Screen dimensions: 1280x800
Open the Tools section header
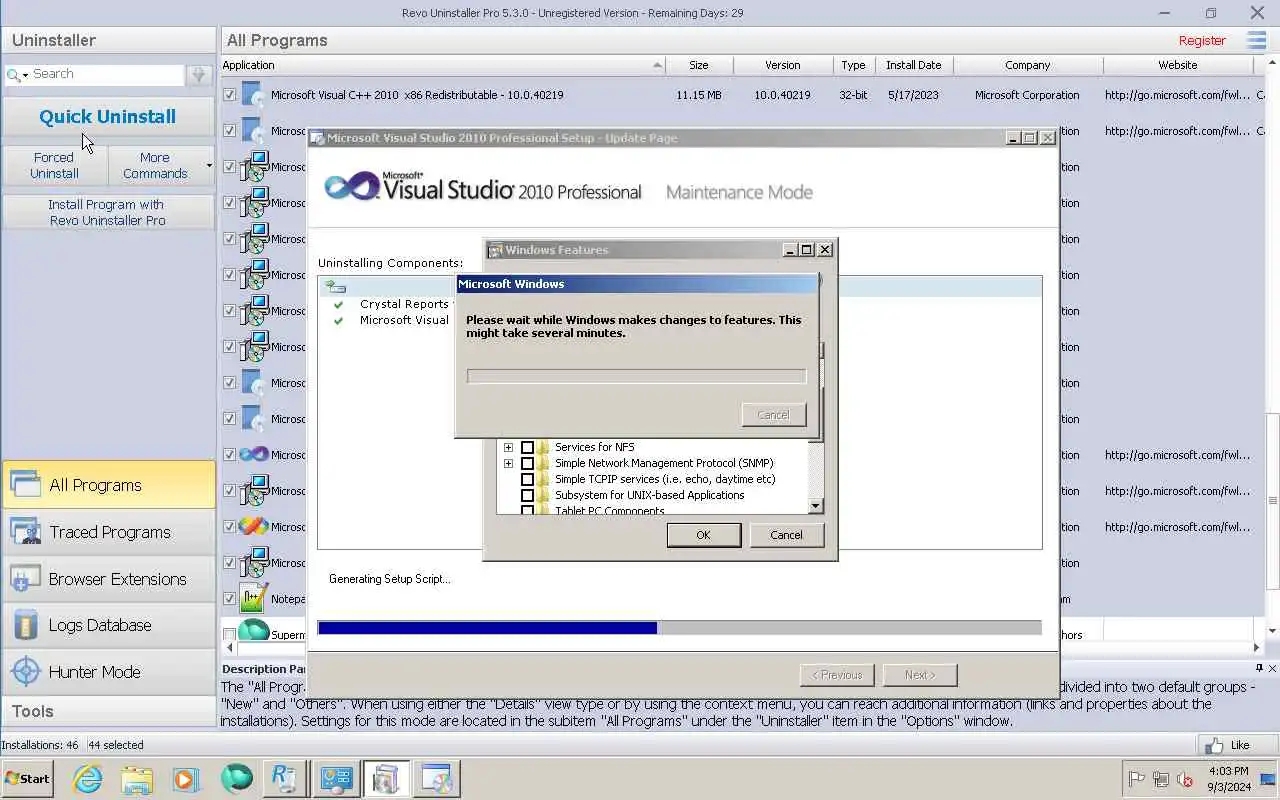108,711
